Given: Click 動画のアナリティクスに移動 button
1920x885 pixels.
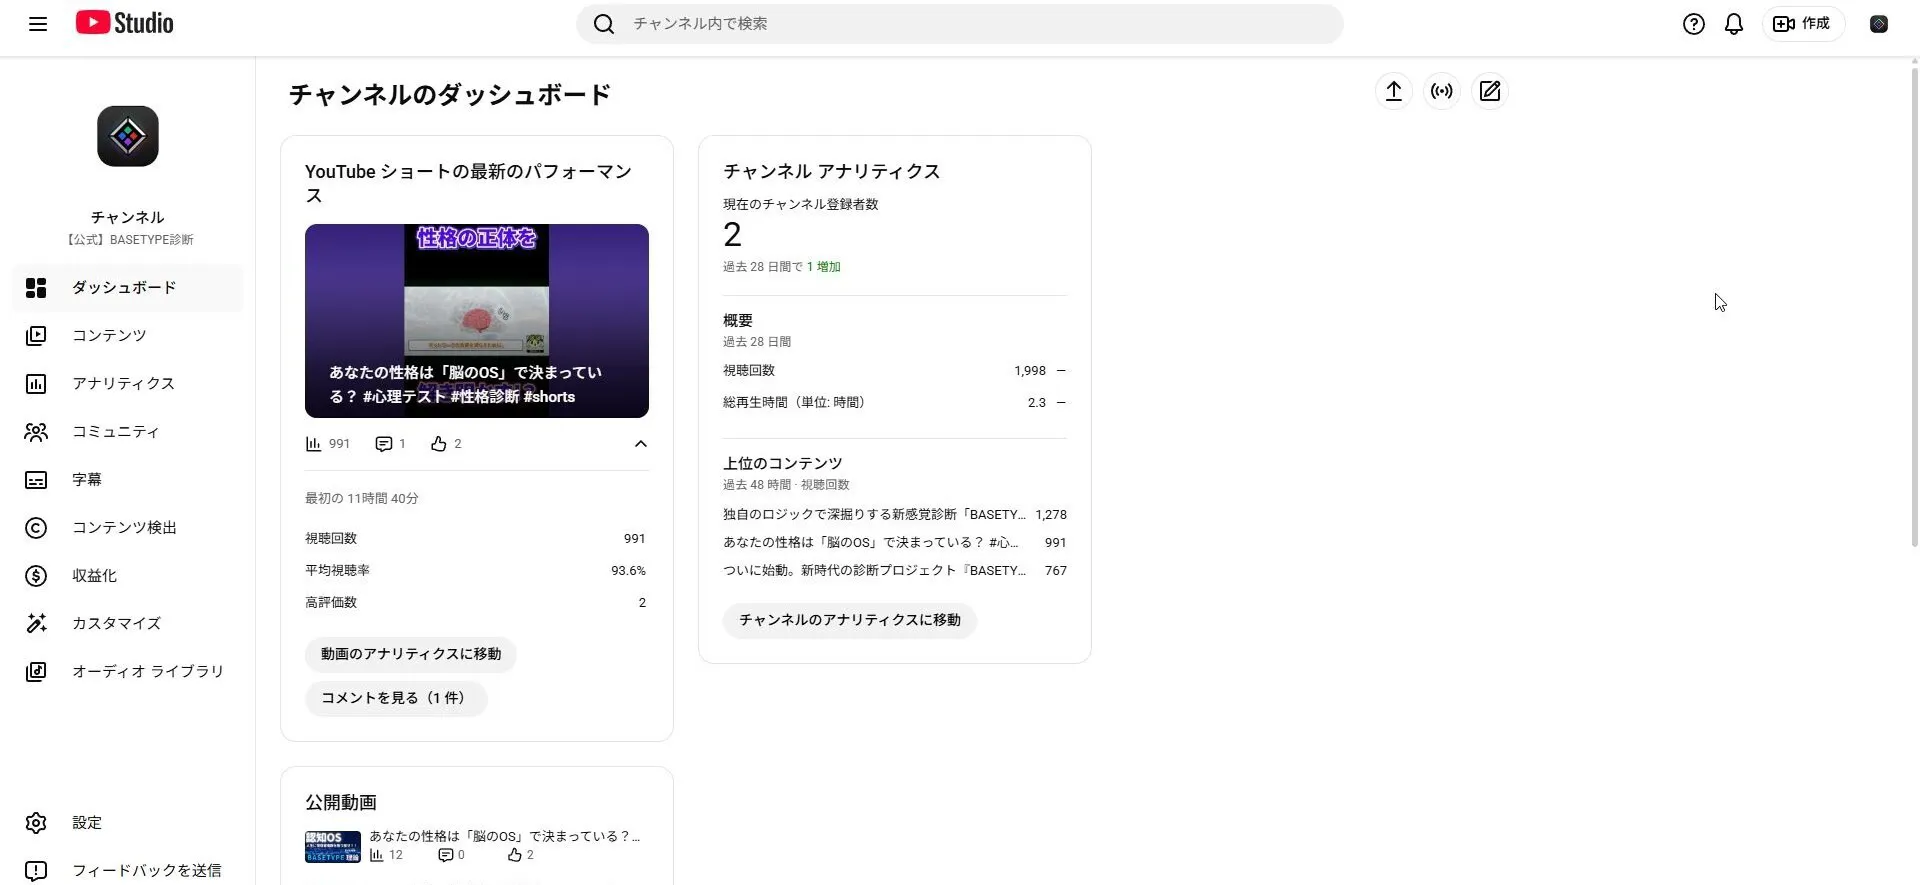Looking at the screenshot, I should pyautogui.click(x=410, y=654).
